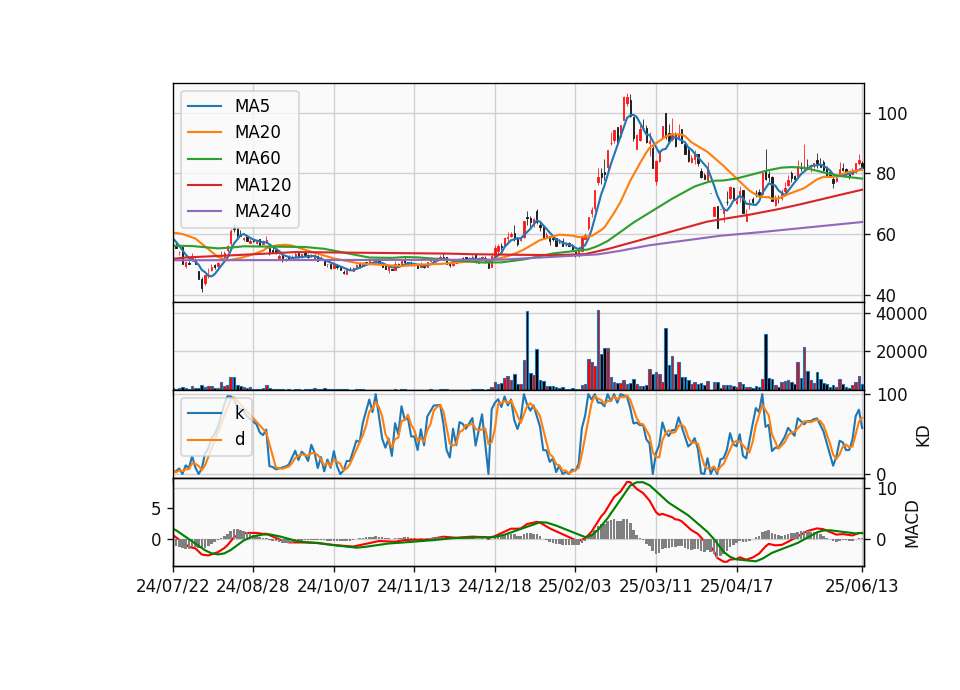Click the volume axis label 20000

pos(902,352)
